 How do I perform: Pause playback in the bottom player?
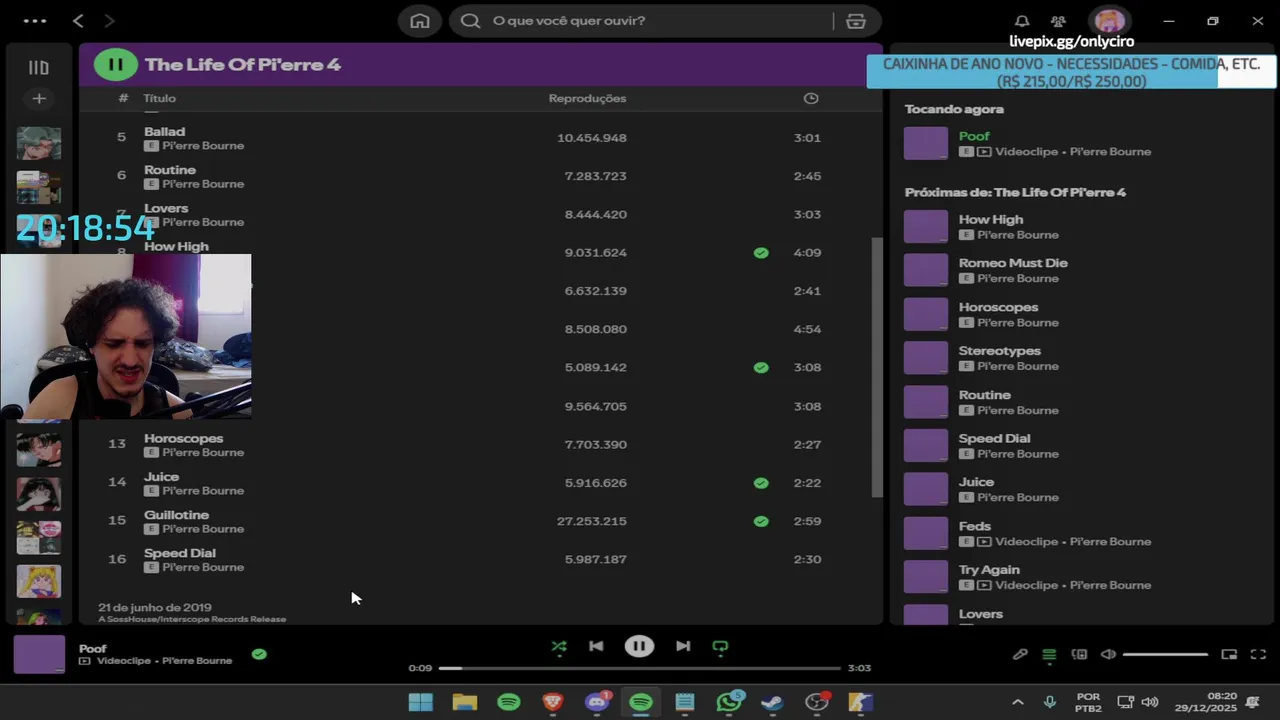tap(639, 646)
